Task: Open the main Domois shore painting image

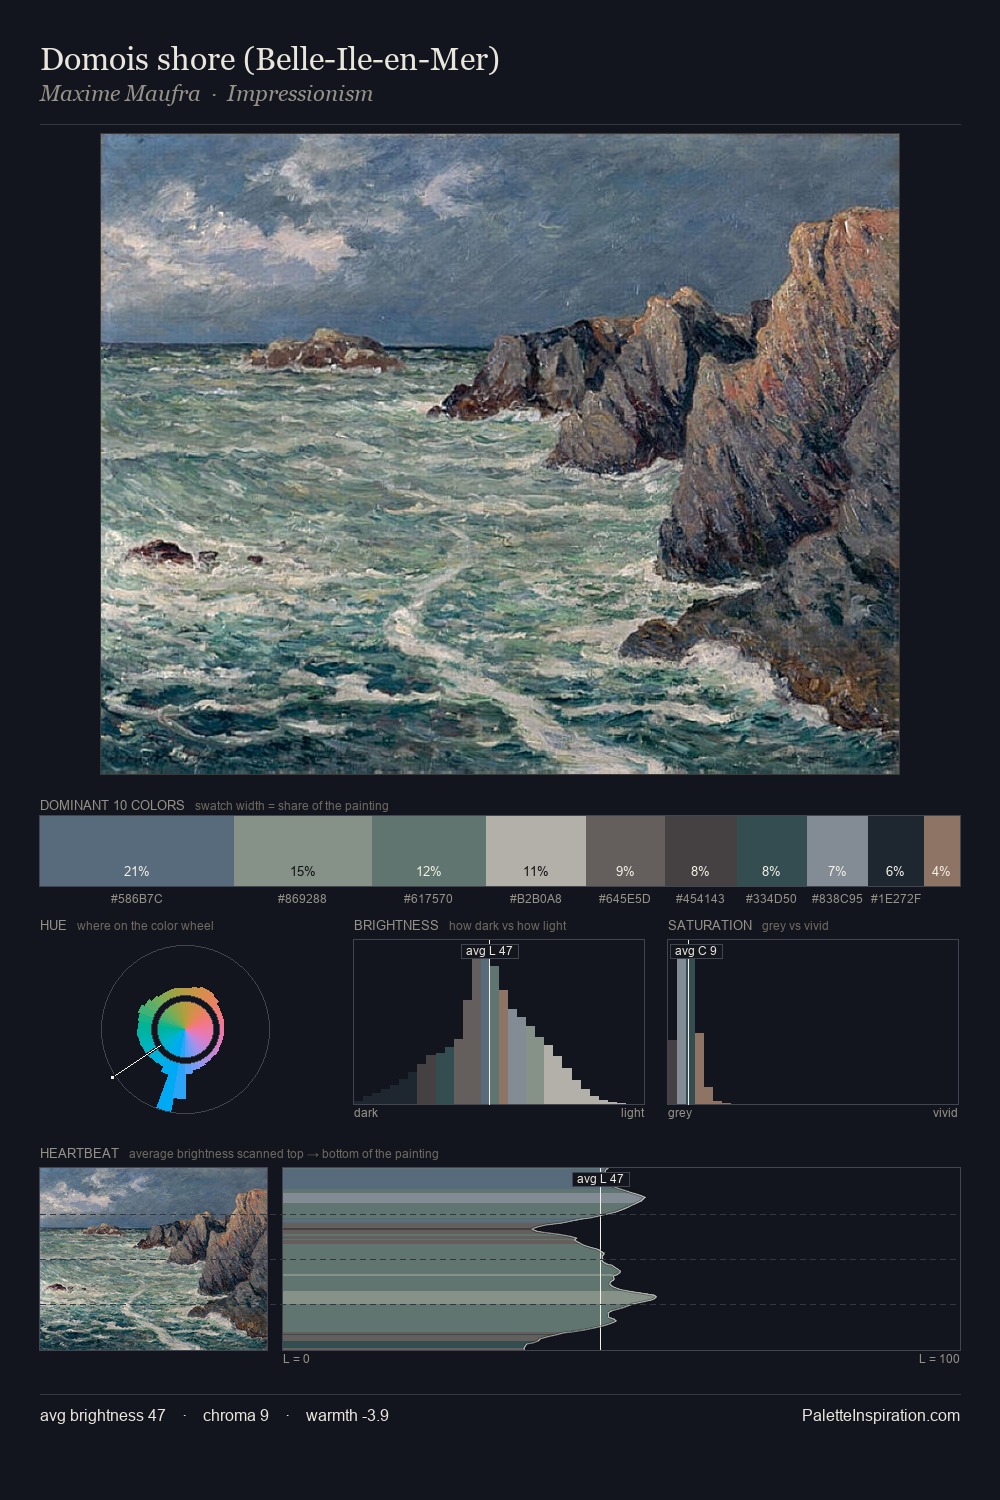Action: (x=500, y=454)
